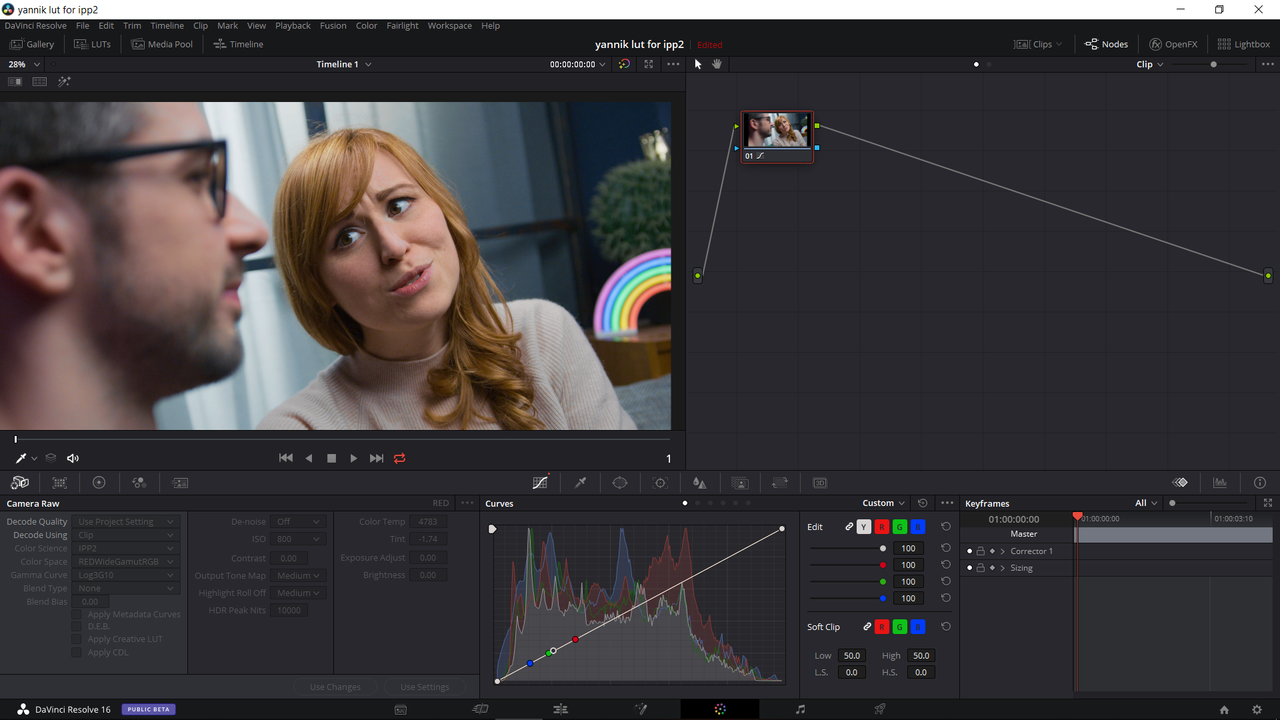Open the Color menu
Viewport: 1280px width, 720px height.
[366, 26]
